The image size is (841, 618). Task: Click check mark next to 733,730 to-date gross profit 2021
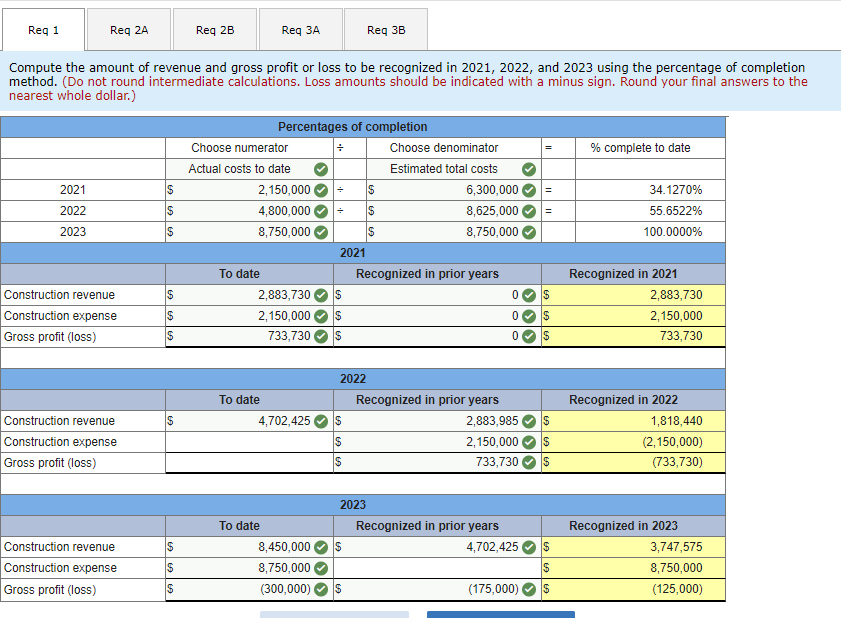point(321,336)
